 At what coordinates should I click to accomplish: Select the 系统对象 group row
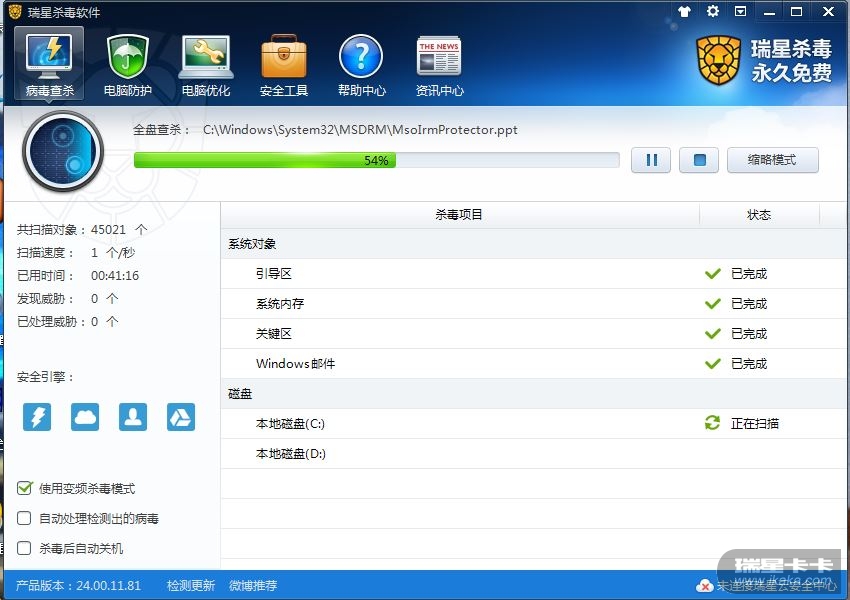pyautogui.click(x=533, y=244)
